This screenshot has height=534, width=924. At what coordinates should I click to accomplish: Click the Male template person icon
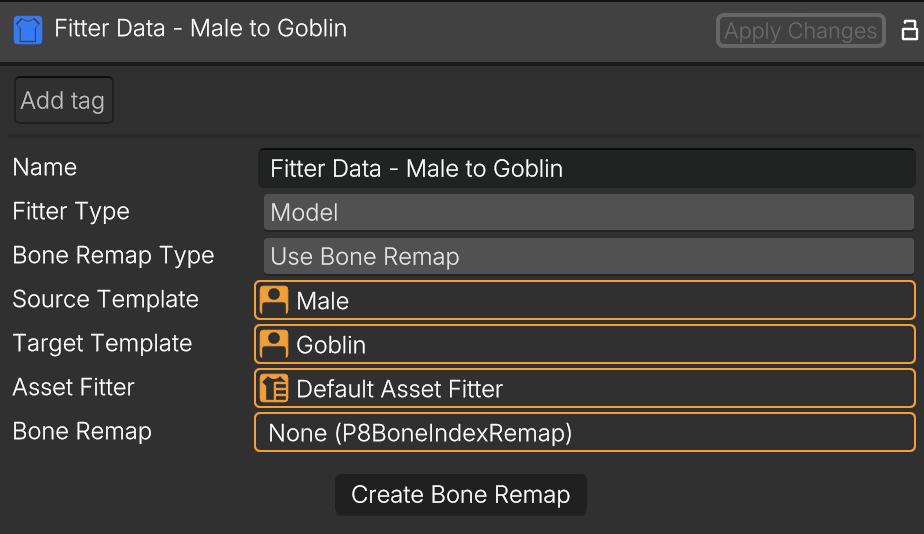click(274, 300)
